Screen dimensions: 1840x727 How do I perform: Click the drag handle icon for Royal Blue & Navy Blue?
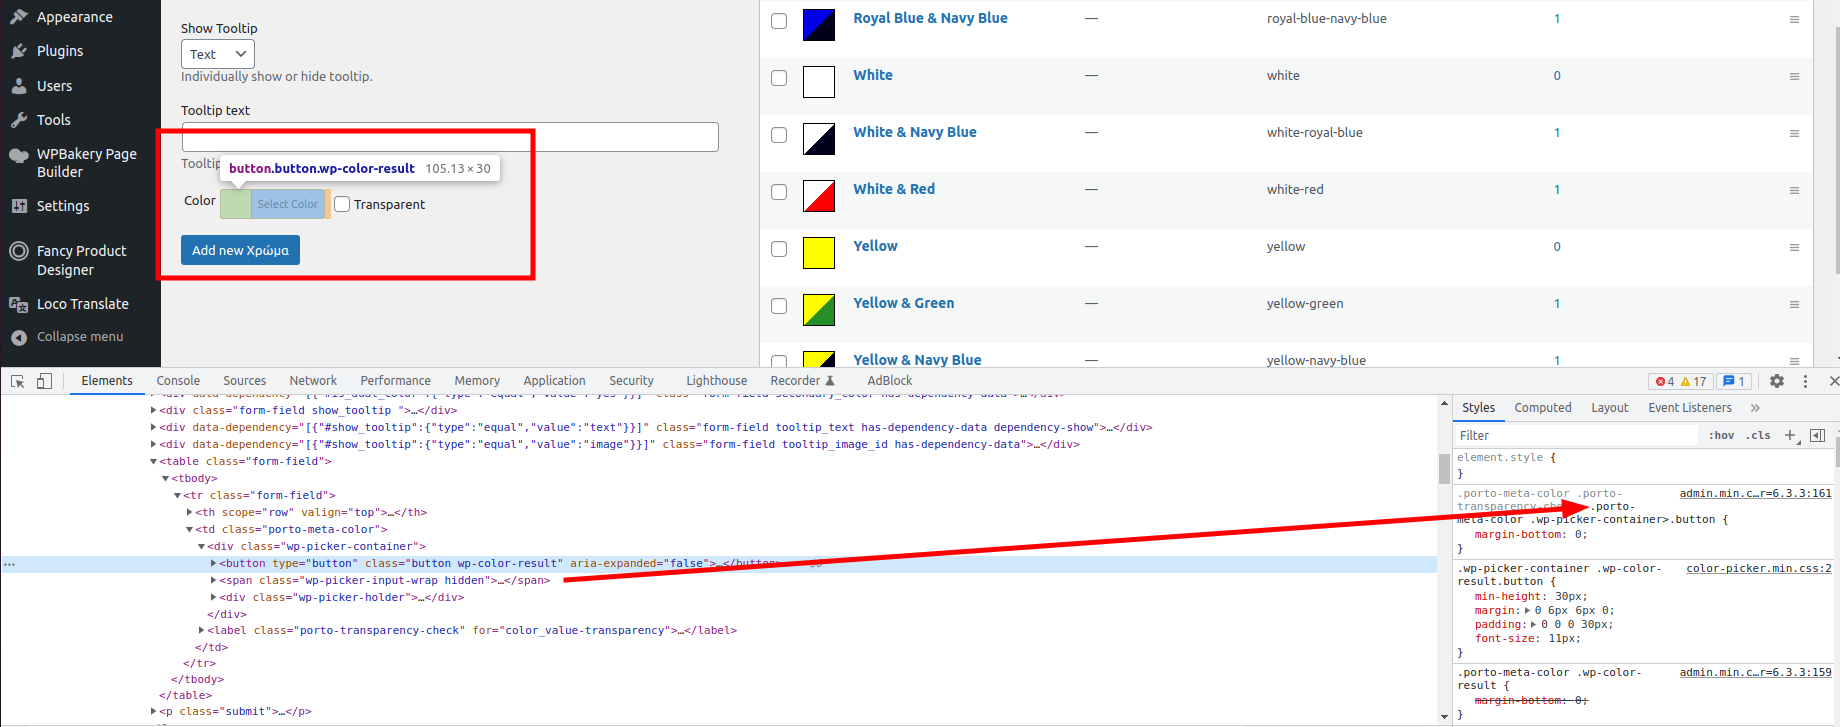click(1794, 20)
